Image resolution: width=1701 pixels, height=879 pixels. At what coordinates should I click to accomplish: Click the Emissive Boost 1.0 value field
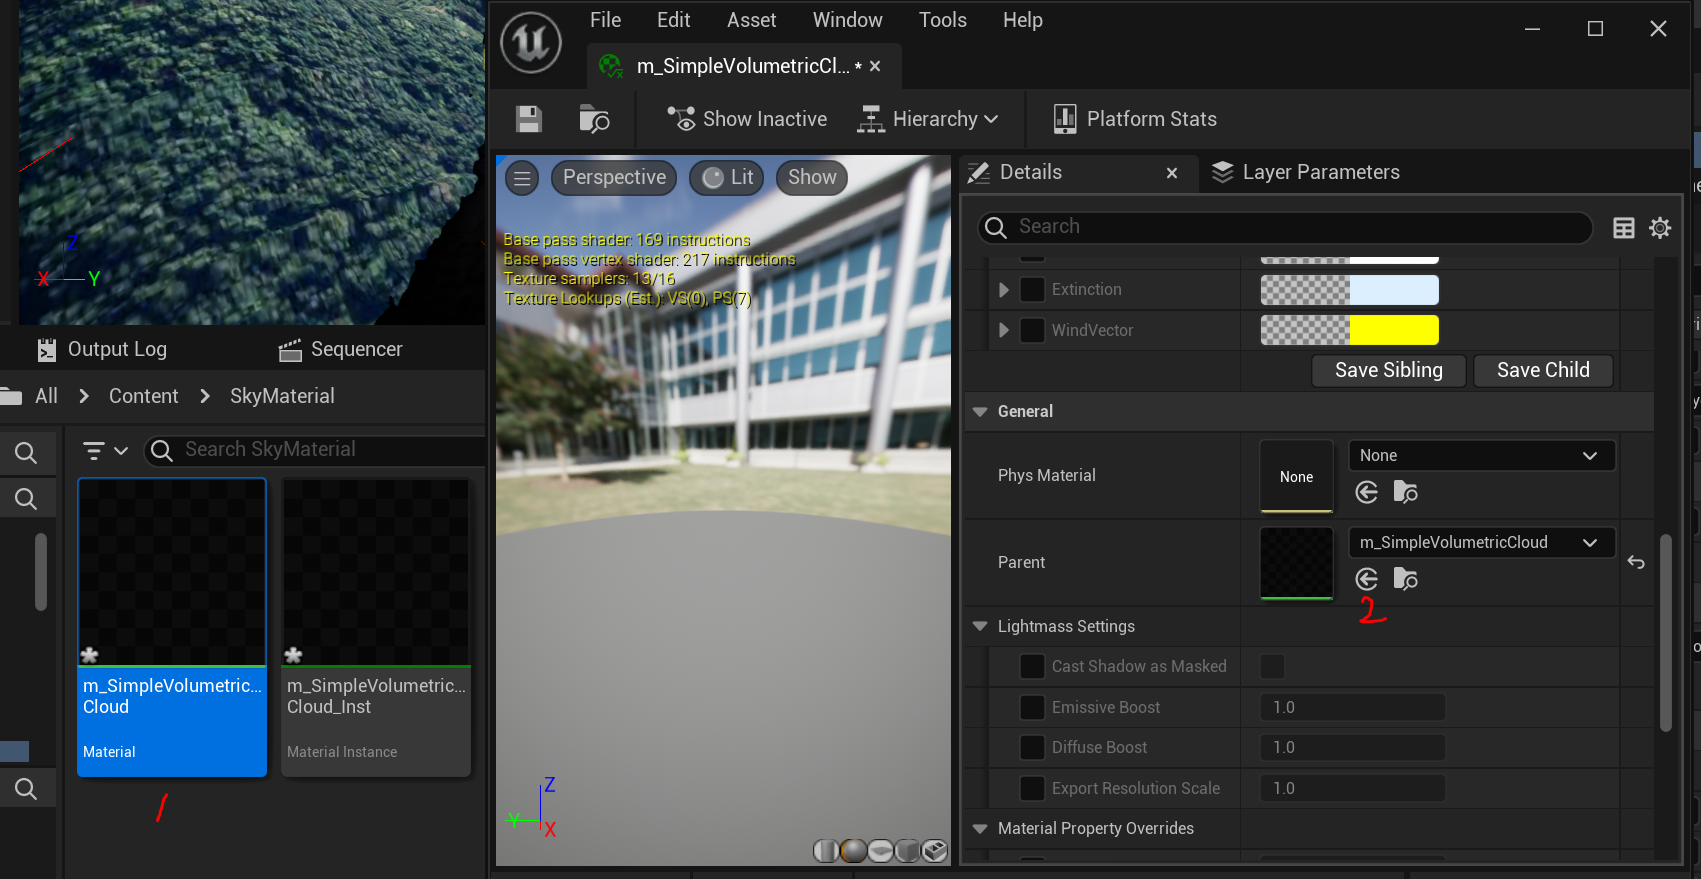pyautogui.click(x=1352, y=707)
